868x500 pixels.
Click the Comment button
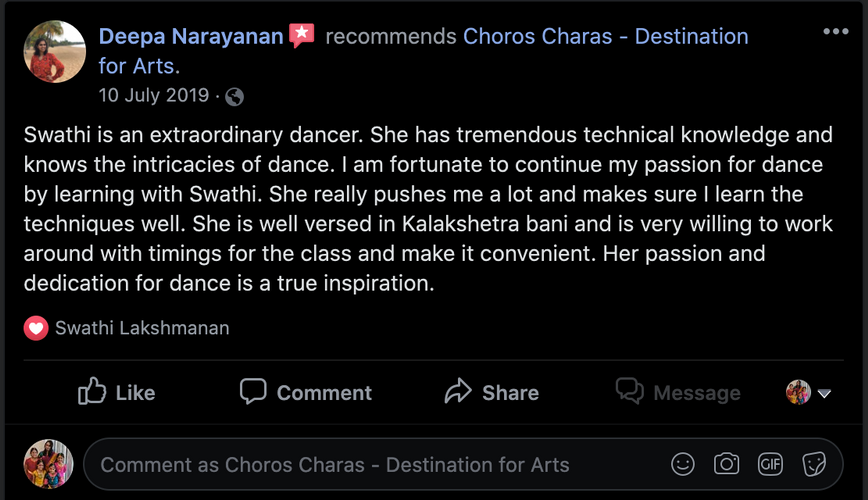point(306,392)
